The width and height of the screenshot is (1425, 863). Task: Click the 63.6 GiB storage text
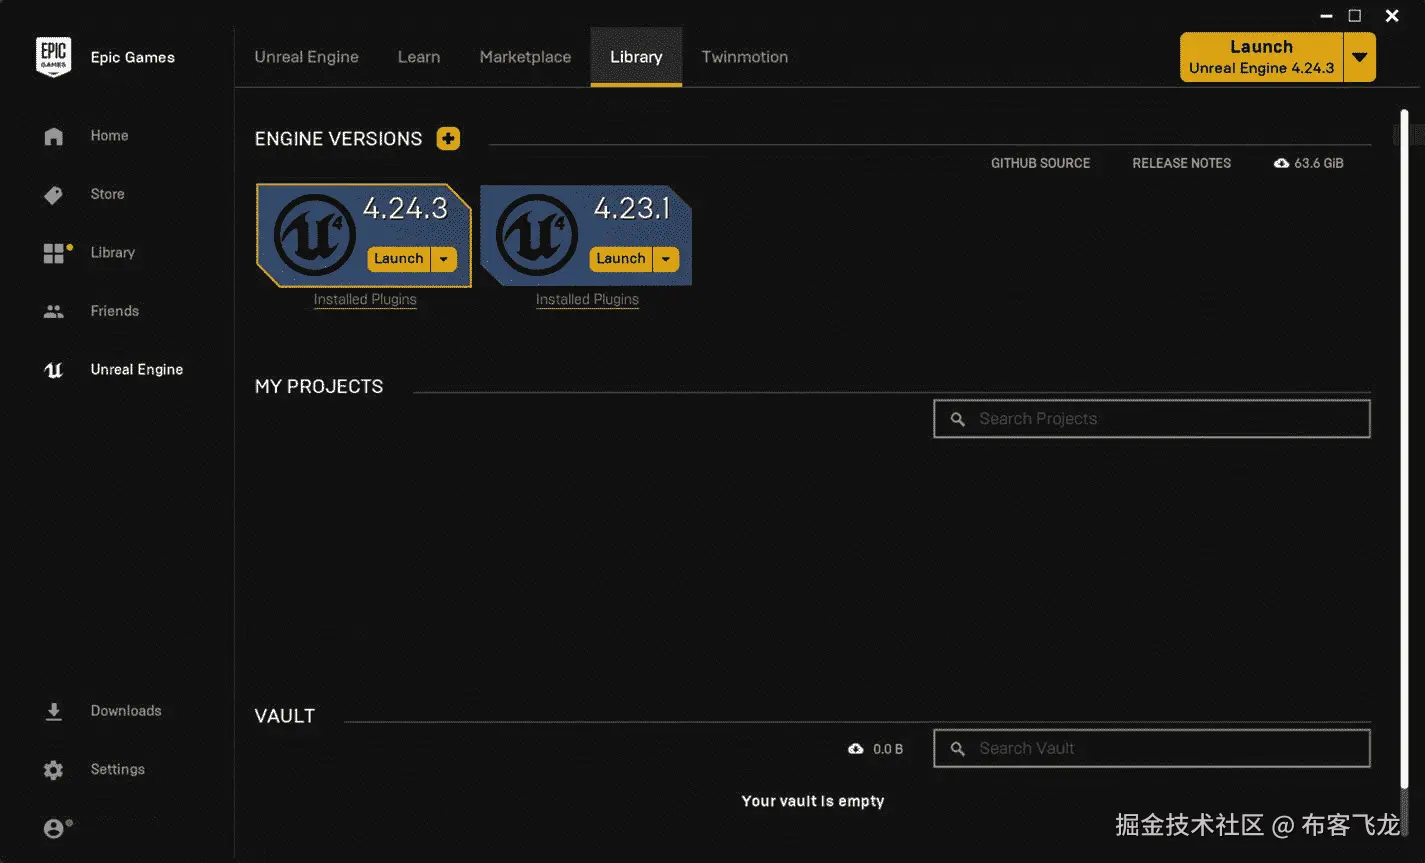pyautogui.click(x=1319, y=163)
